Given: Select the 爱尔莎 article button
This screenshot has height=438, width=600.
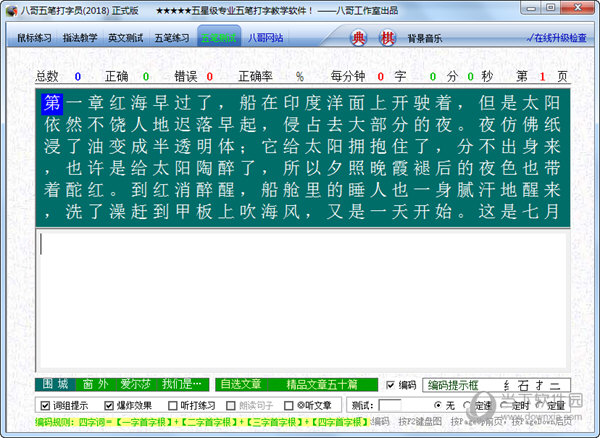Looking at the screenshot, I should (136, 384).
